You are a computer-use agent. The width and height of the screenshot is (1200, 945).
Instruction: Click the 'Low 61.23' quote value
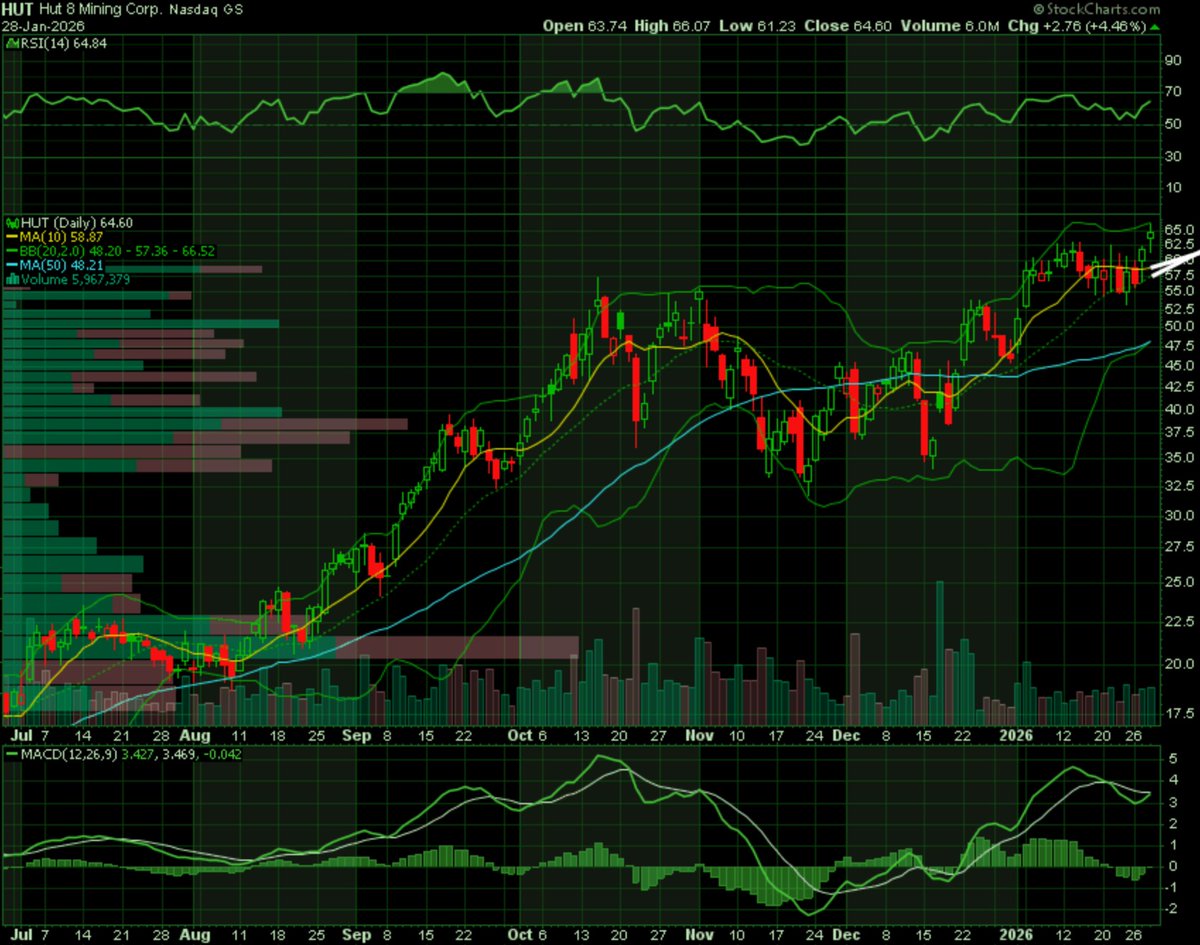coord(757,25)
